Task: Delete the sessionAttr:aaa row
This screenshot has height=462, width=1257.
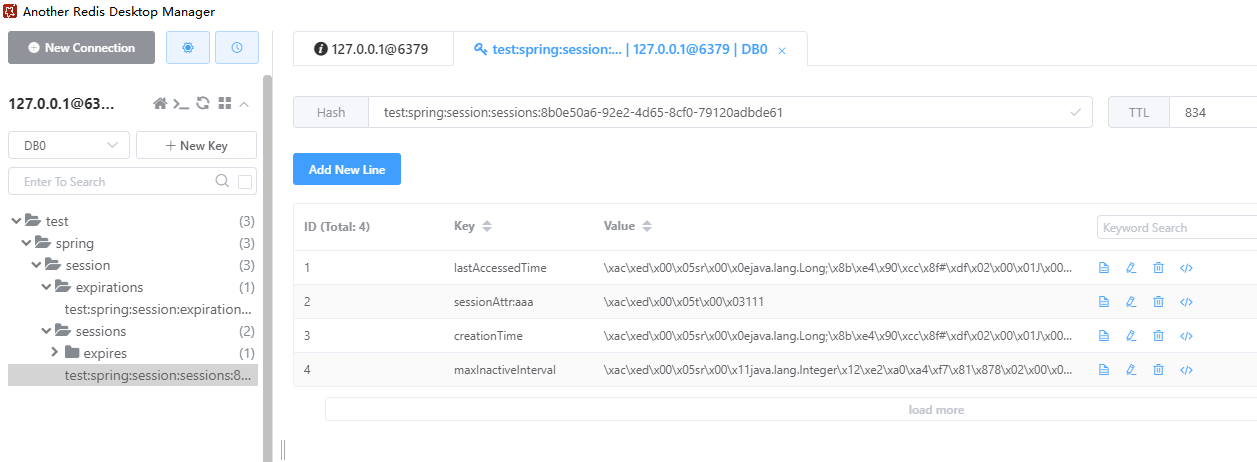Action: click(x=1158, y=302)
